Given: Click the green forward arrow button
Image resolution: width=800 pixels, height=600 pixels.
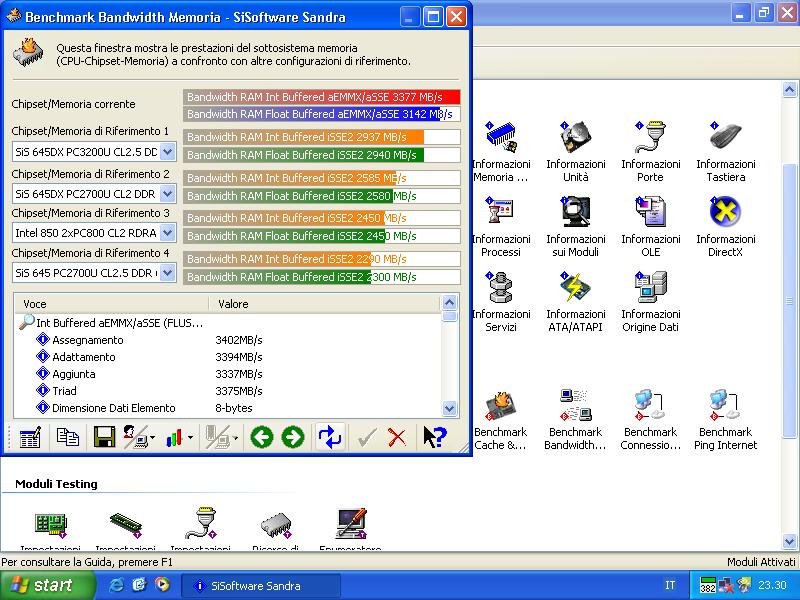Looking at the screenshot, I should (x=293, y=438).
